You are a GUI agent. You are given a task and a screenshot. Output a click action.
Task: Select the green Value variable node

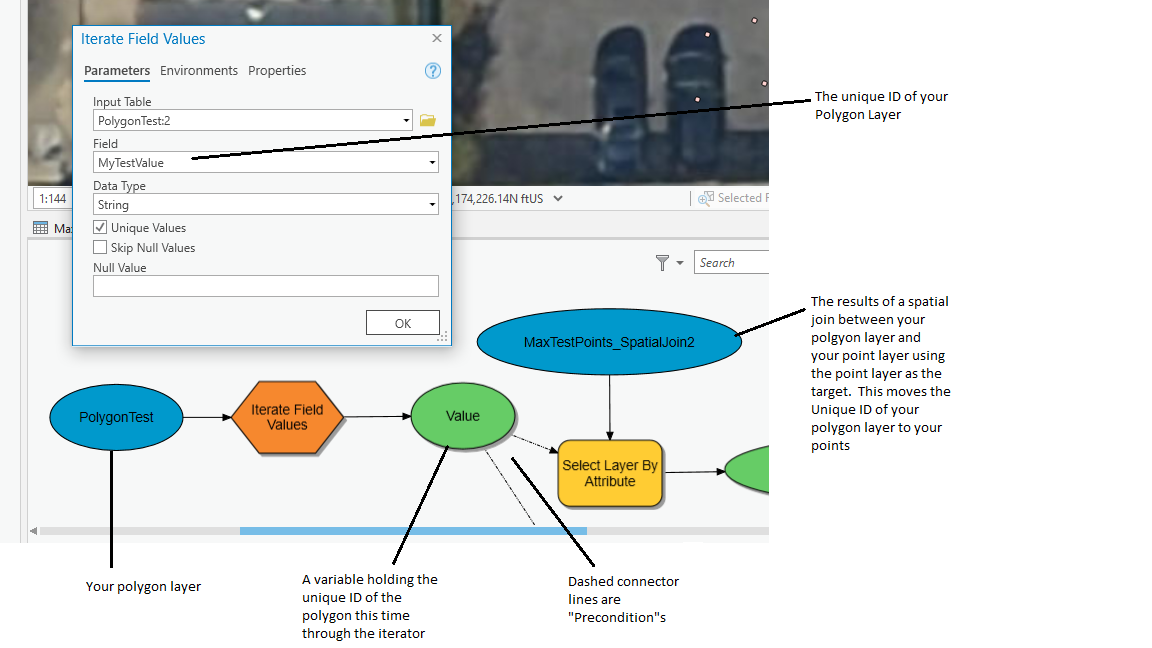(462, 415)
